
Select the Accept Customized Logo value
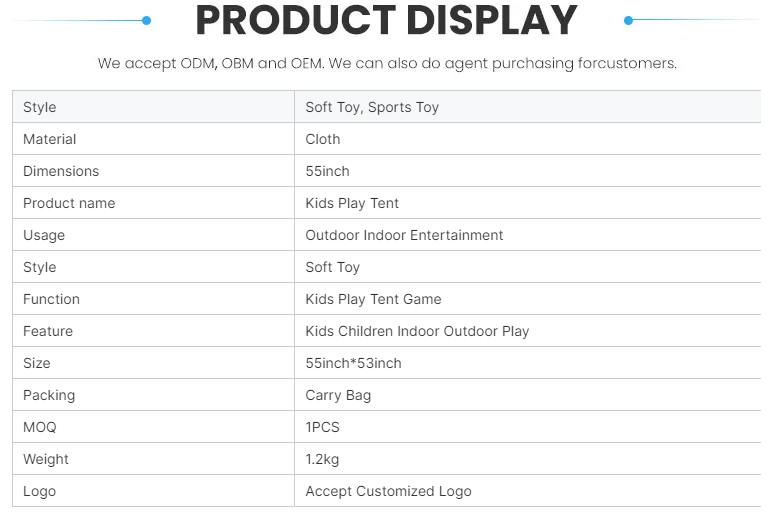pyautogui.click(x=528, y=491)
